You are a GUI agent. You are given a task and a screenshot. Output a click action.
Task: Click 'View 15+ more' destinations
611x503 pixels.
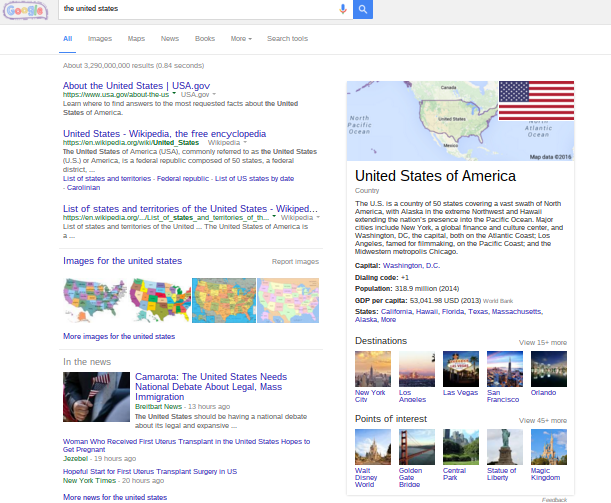point(542,342)
